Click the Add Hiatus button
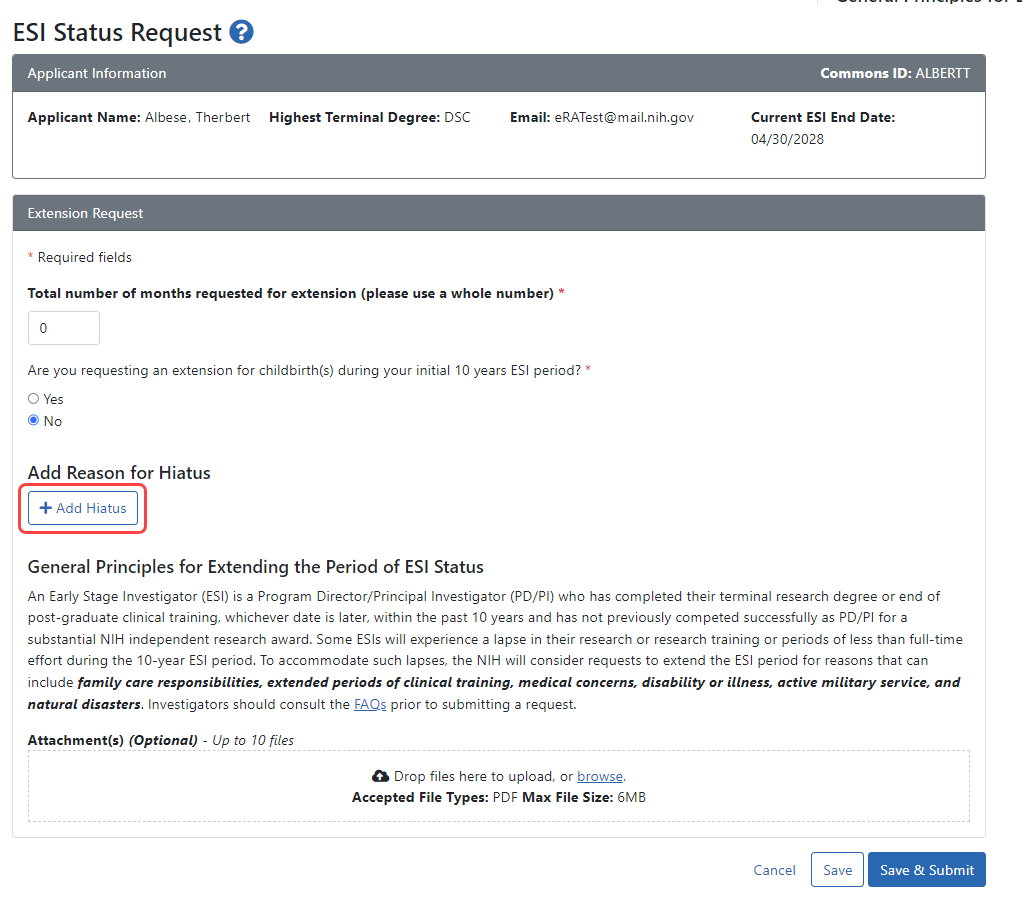This screenshot has height=899, width=1022. (x=82, y=508)
